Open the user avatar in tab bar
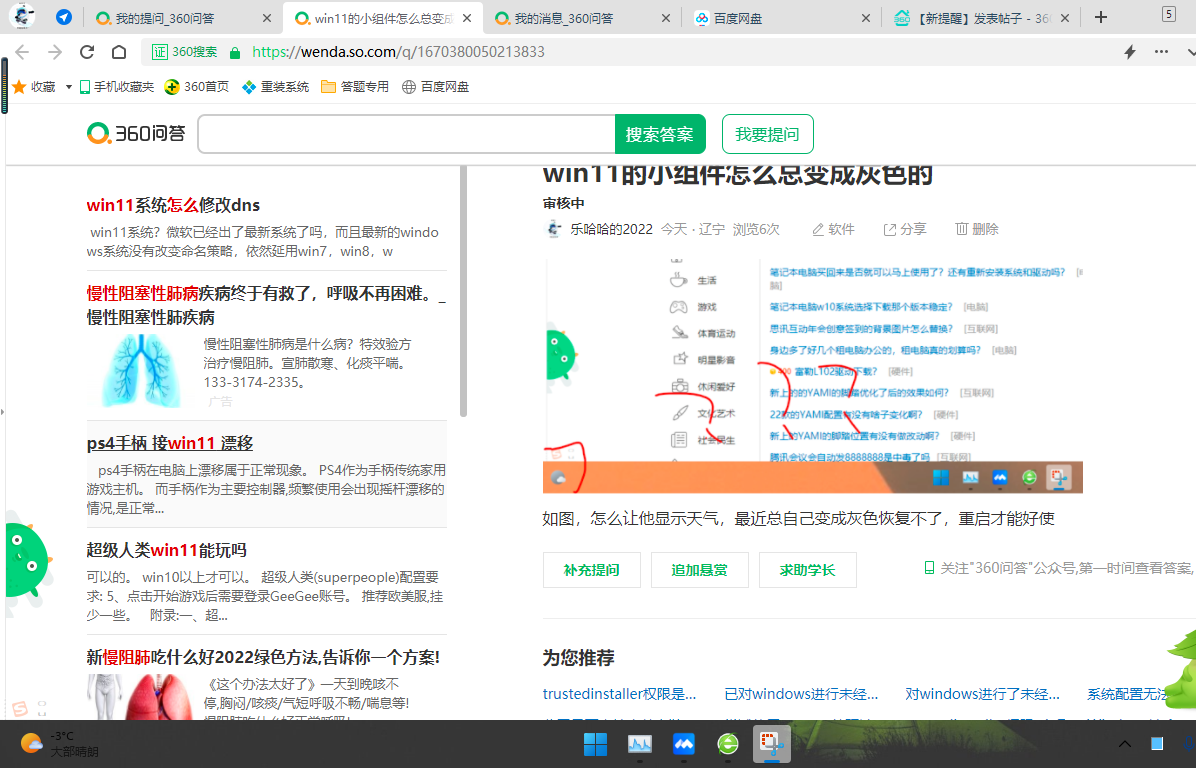 (x=22, y=16)
